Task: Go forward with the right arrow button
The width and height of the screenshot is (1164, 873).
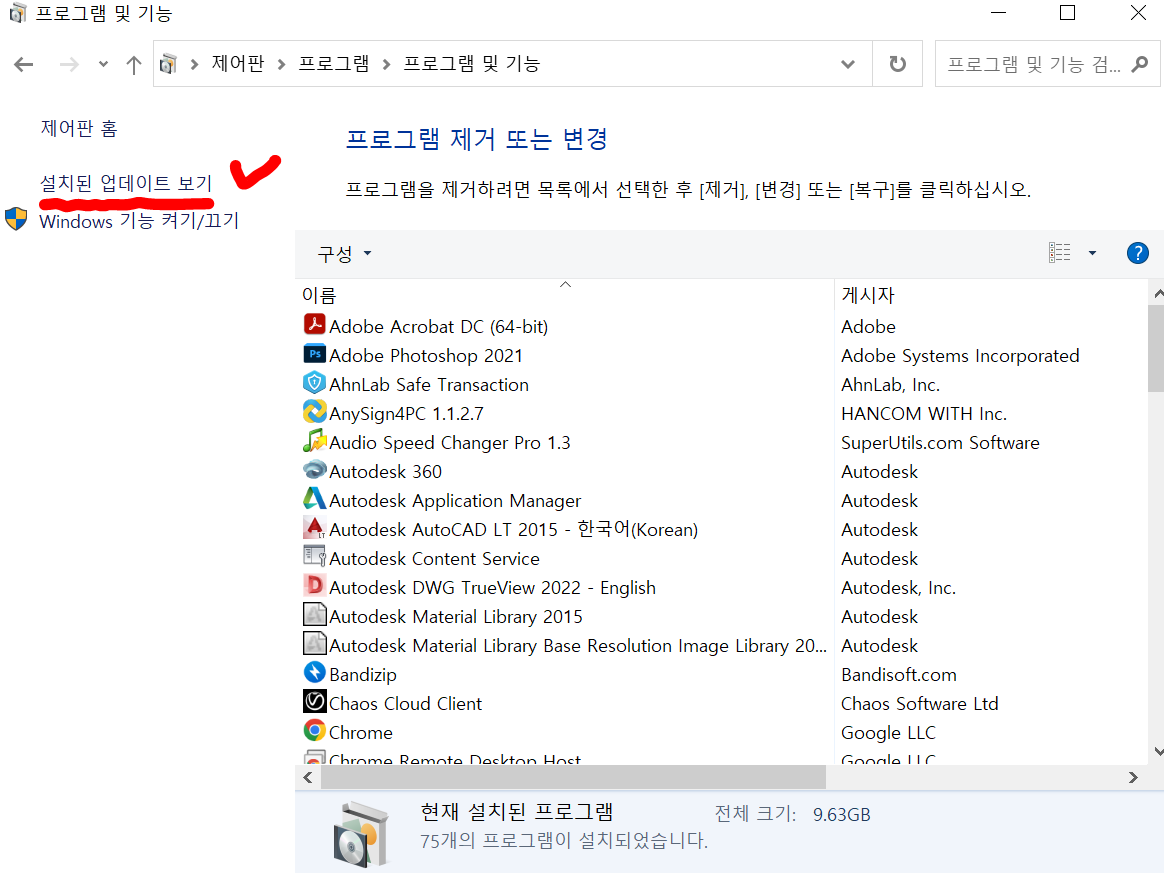Action: click(x=69, y=65)
